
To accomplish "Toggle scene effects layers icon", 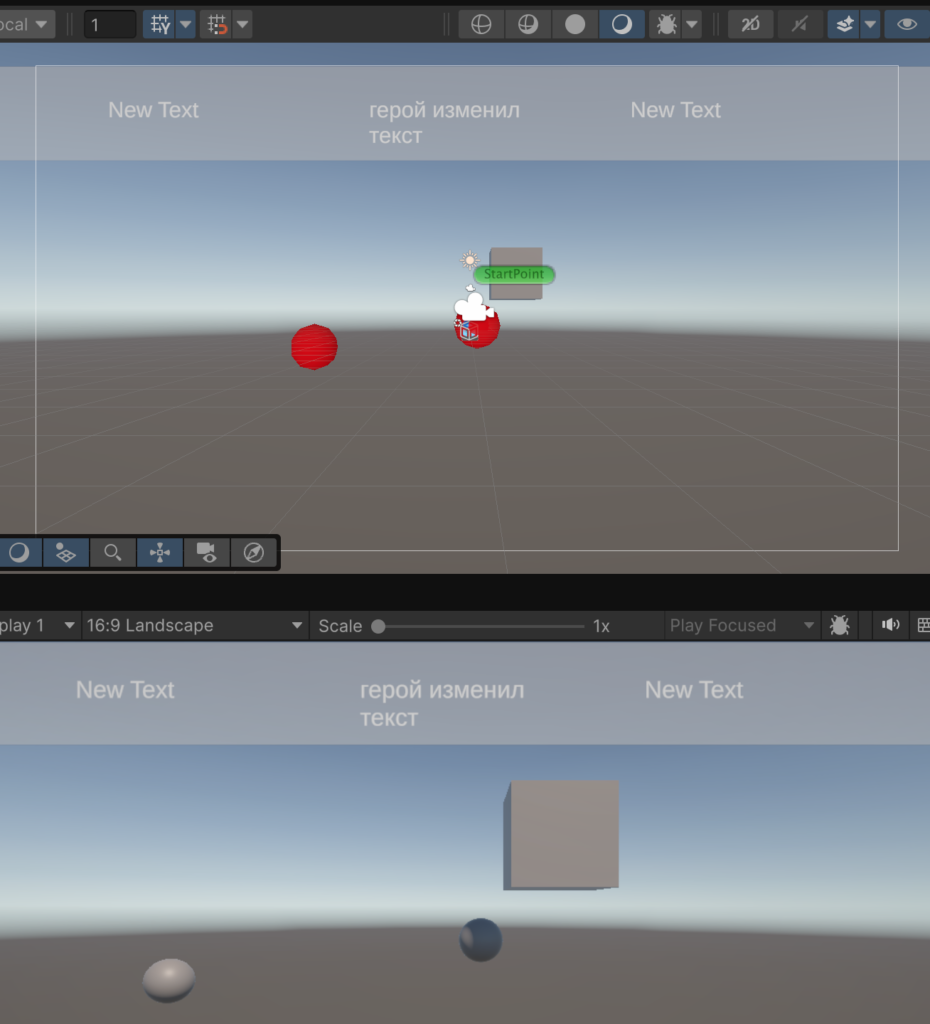I will (844, 25).
